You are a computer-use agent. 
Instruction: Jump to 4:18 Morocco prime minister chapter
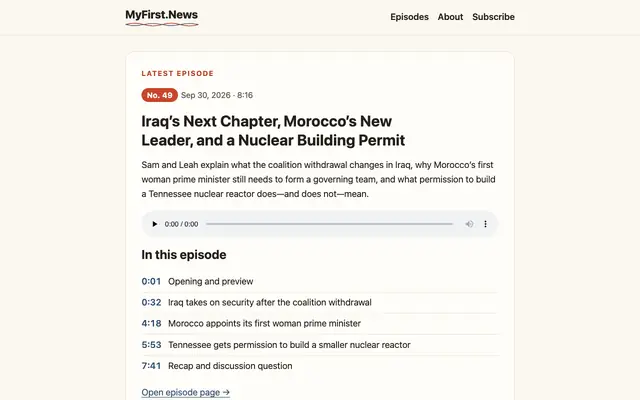click(151, 323)
